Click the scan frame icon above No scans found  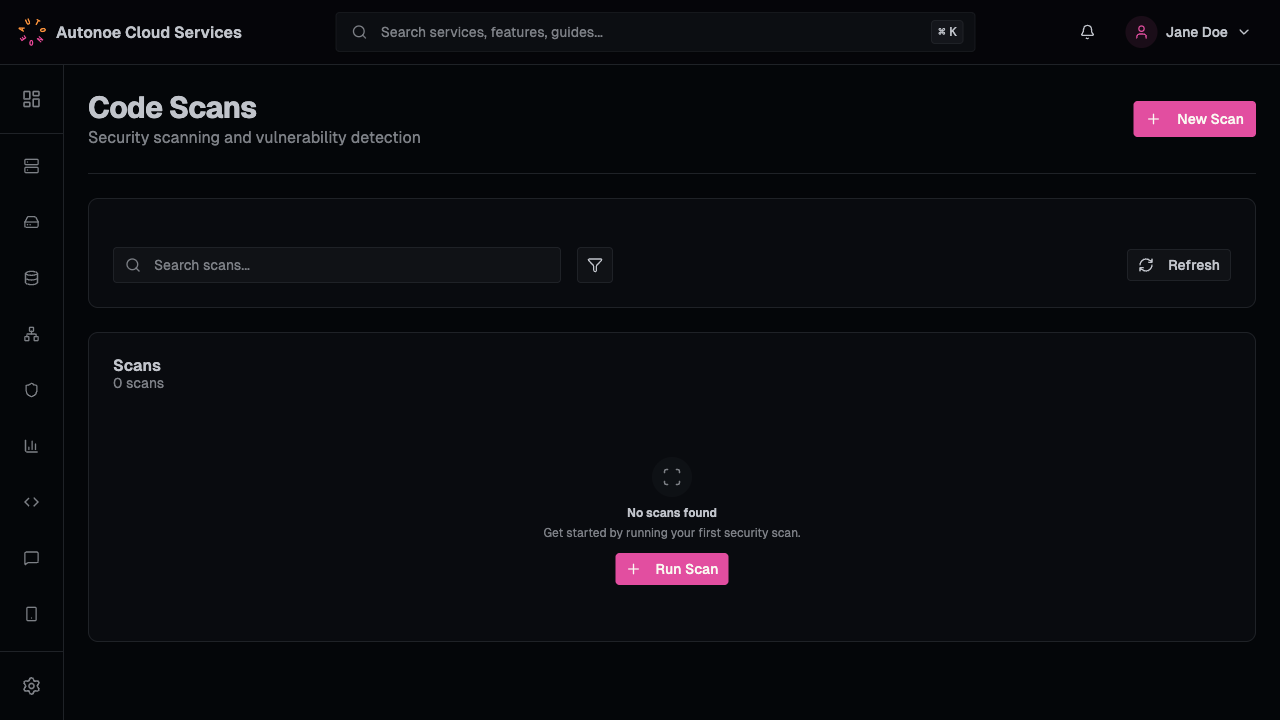tap(672, 477)
